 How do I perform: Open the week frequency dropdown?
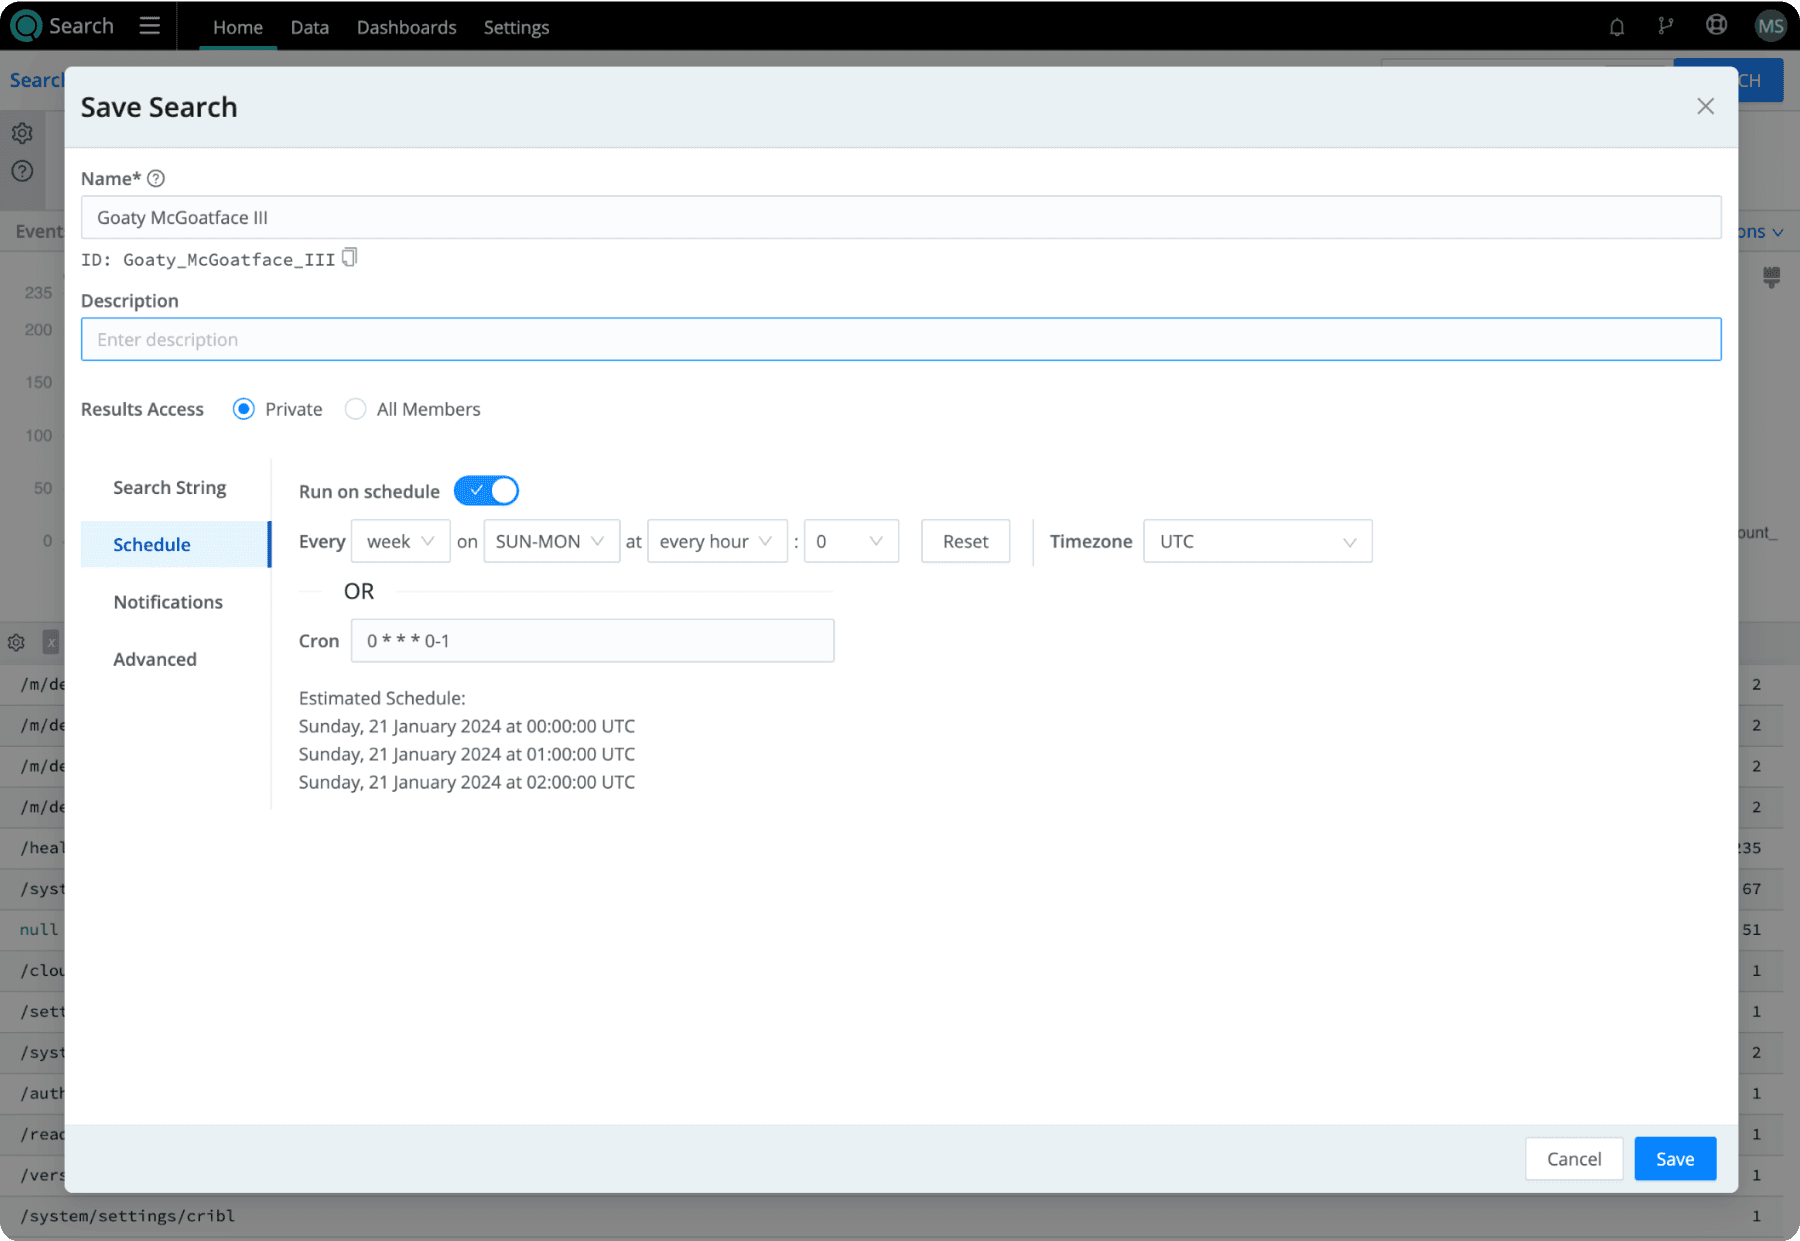pyautogui.click(x=400, y=541)
